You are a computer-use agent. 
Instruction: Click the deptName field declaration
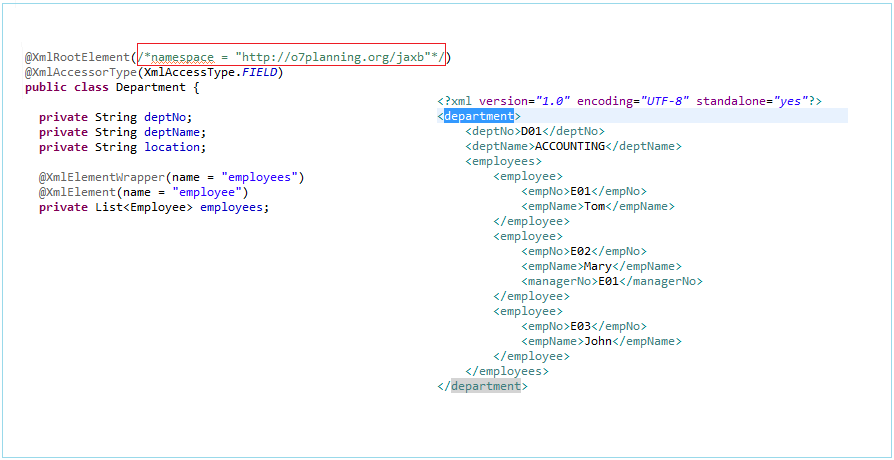(x=123, y=132)
